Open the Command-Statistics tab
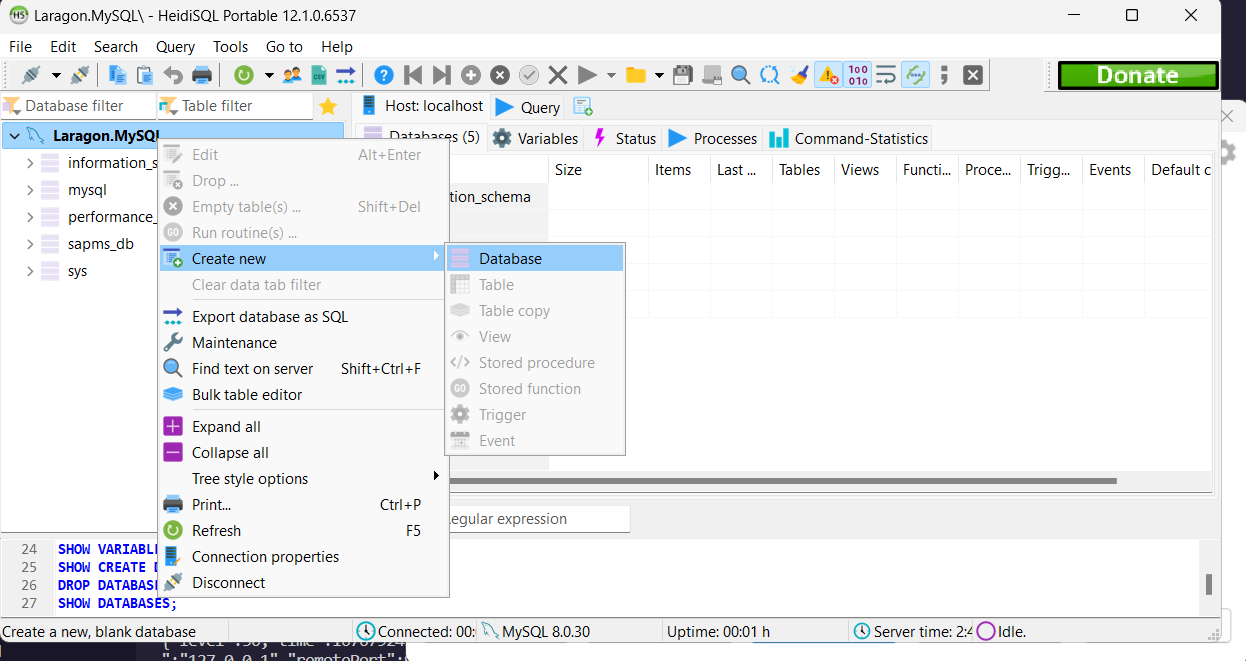The width and height of the screenshot is (1246, 661). pos(849,139)
